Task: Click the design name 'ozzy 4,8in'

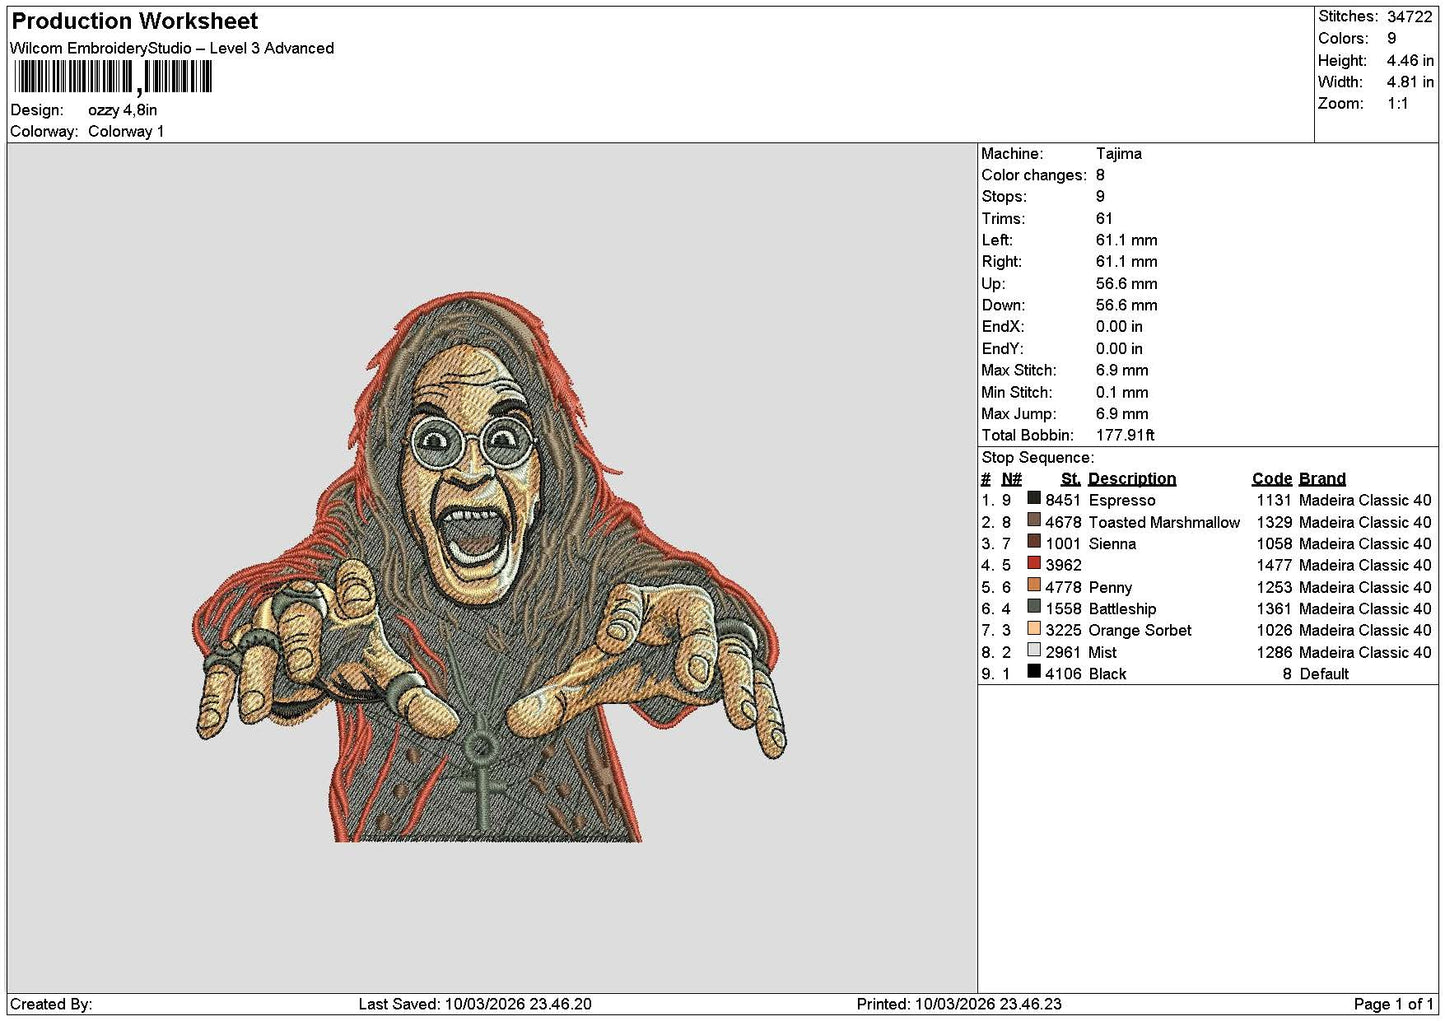Action: pos(122,110)
